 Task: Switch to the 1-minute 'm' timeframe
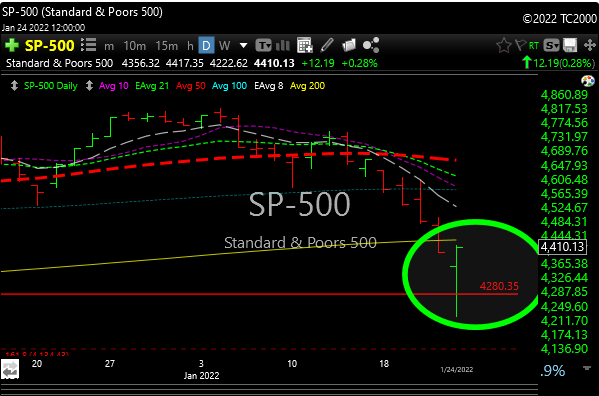109,46
